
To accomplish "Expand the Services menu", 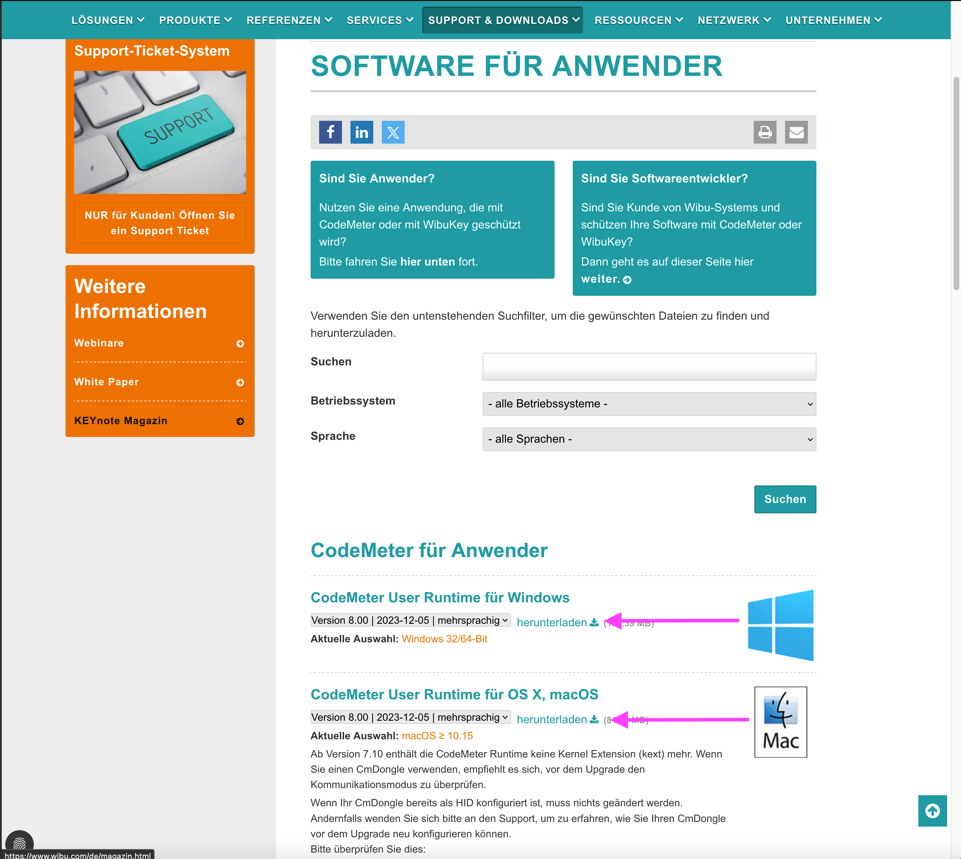I will [380, 20].
